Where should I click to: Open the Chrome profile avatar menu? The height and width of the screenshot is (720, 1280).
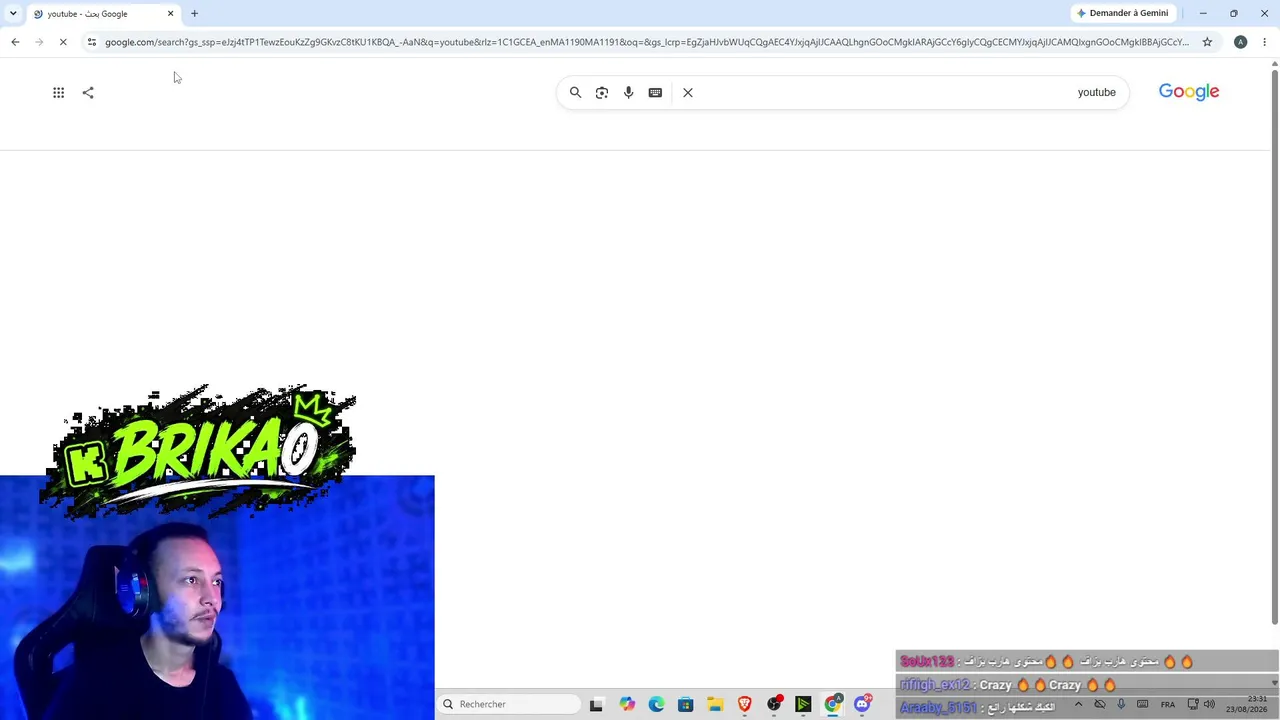click(x=1240, y=42)
